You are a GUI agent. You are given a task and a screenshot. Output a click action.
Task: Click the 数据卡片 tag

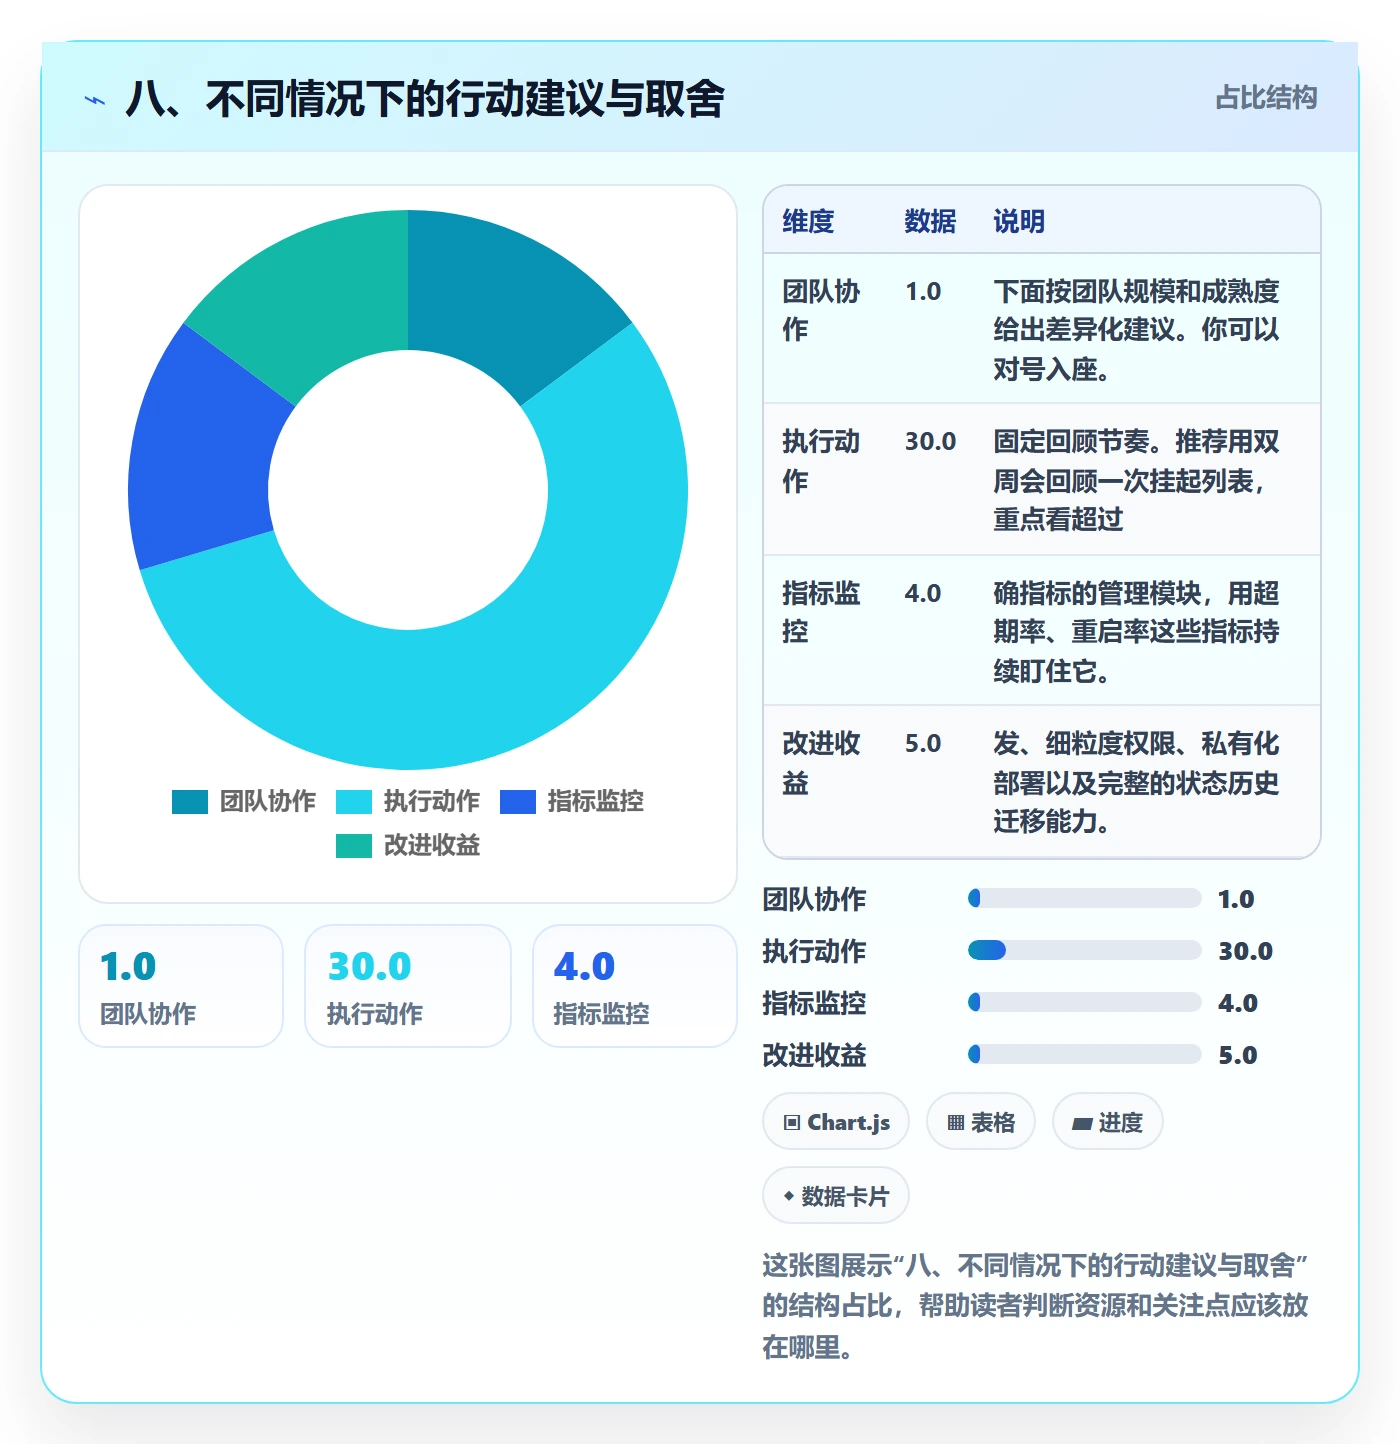tap(836, 1196)
